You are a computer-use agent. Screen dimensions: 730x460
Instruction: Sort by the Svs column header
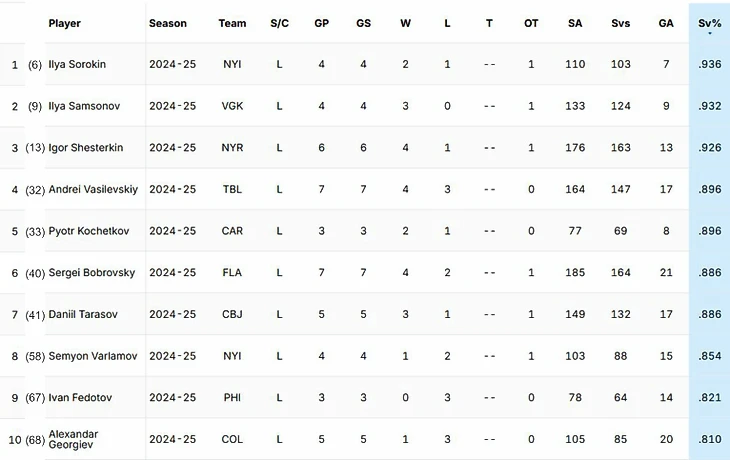pyautogui.click(x=621, y=23)
